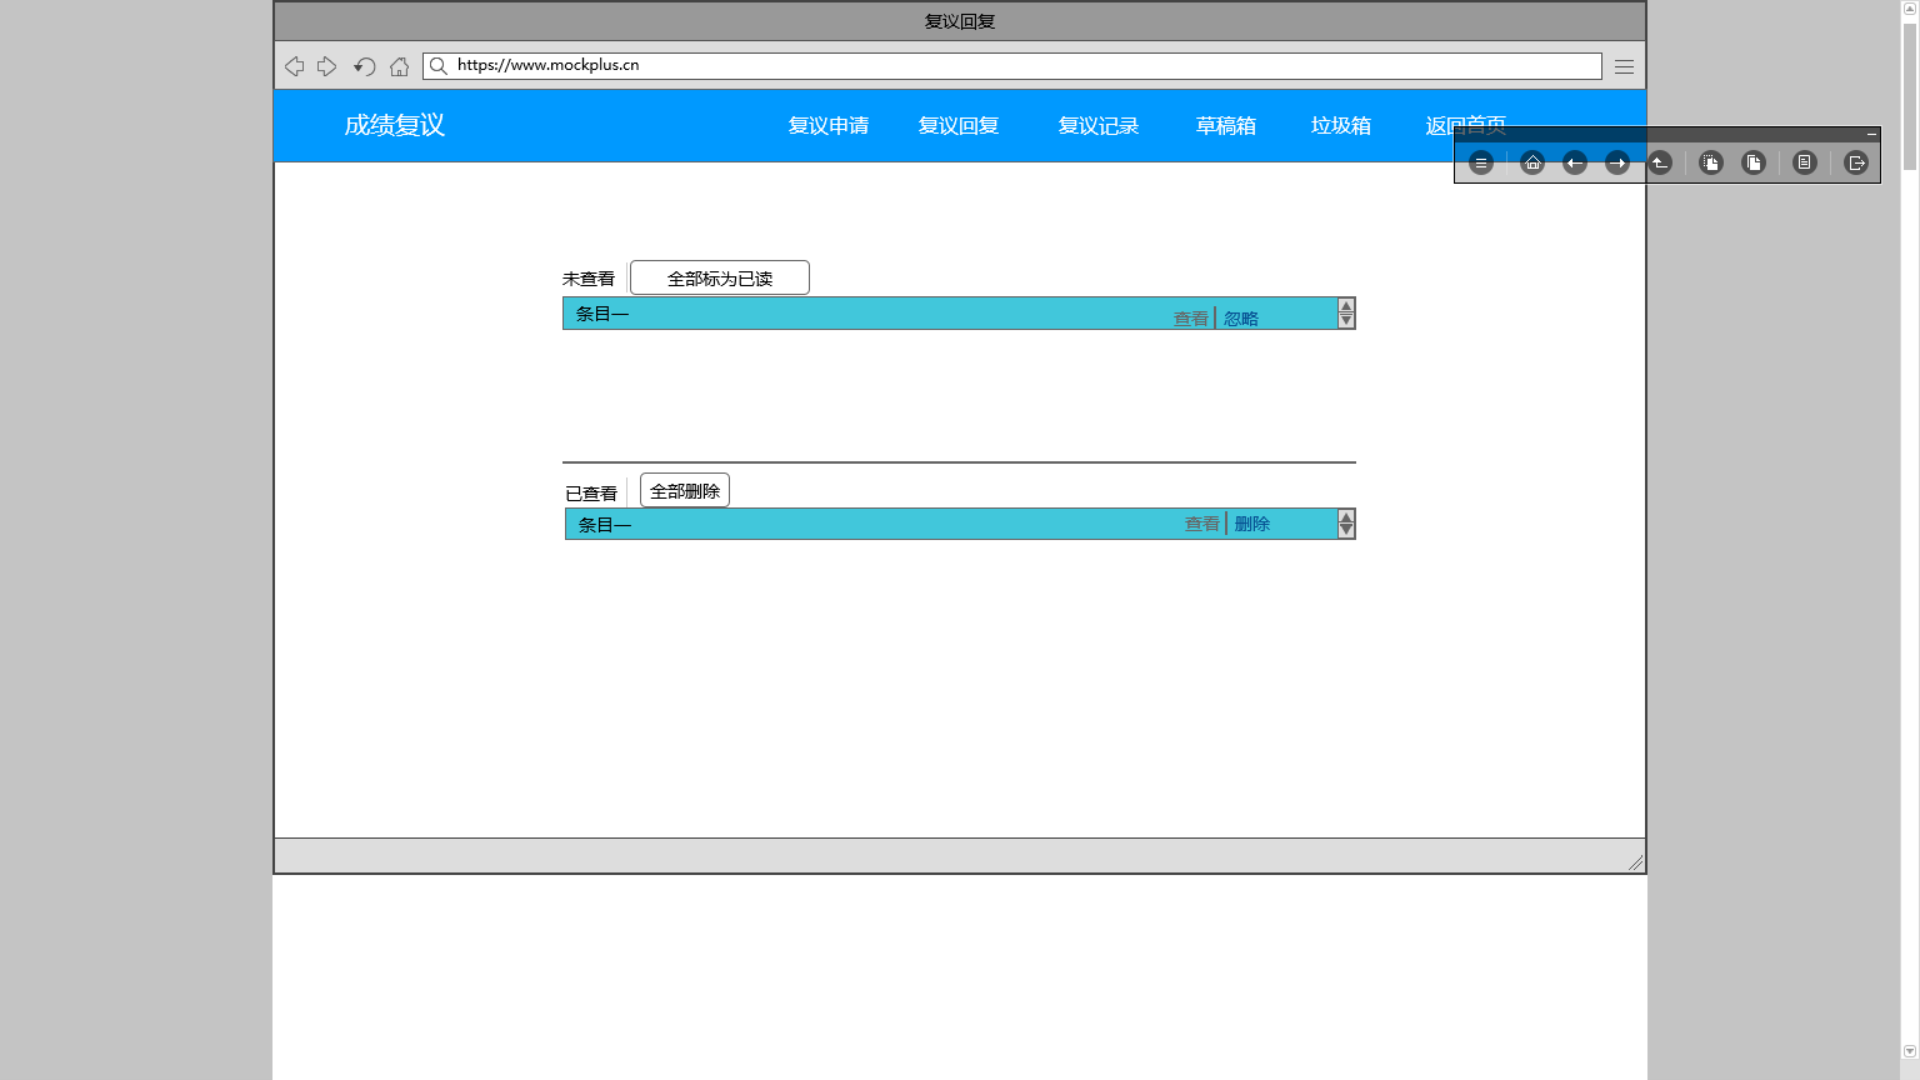Open the 复议申请 nav item
Viewport: 1920px width, 1080px height.
(828, 126)
